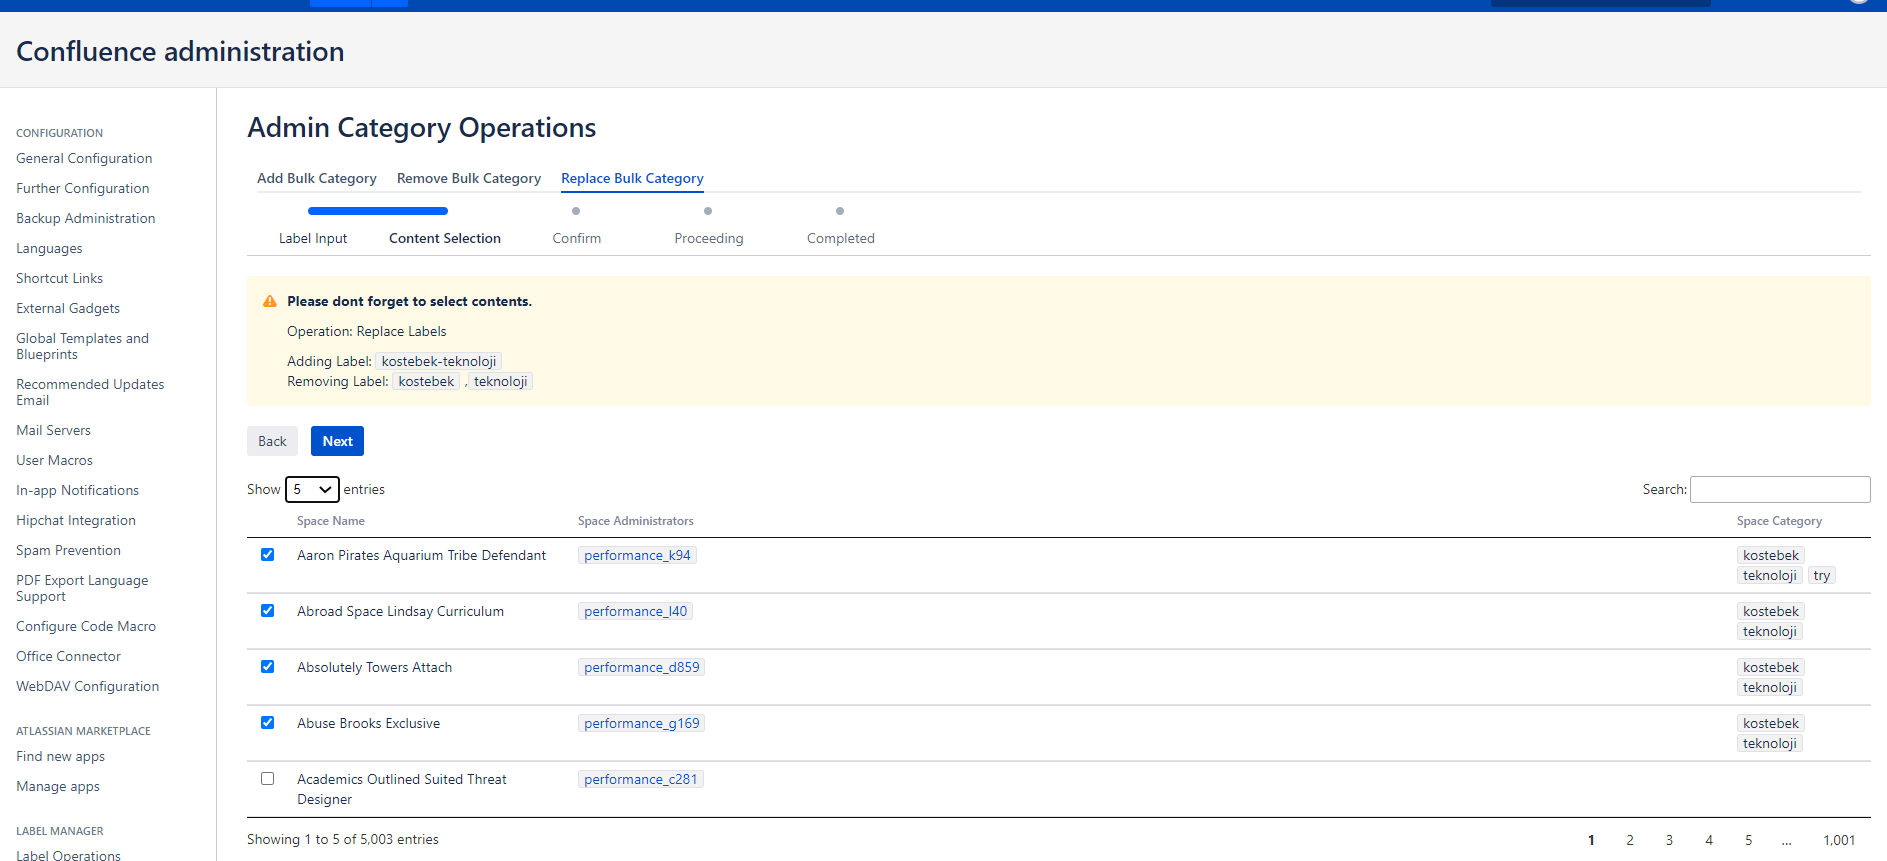The width and height of the screenshot is (1887, 861).
Task: Toggle the Absolutely Towers Attach checkbox
Action: click(x=267, y=667)
